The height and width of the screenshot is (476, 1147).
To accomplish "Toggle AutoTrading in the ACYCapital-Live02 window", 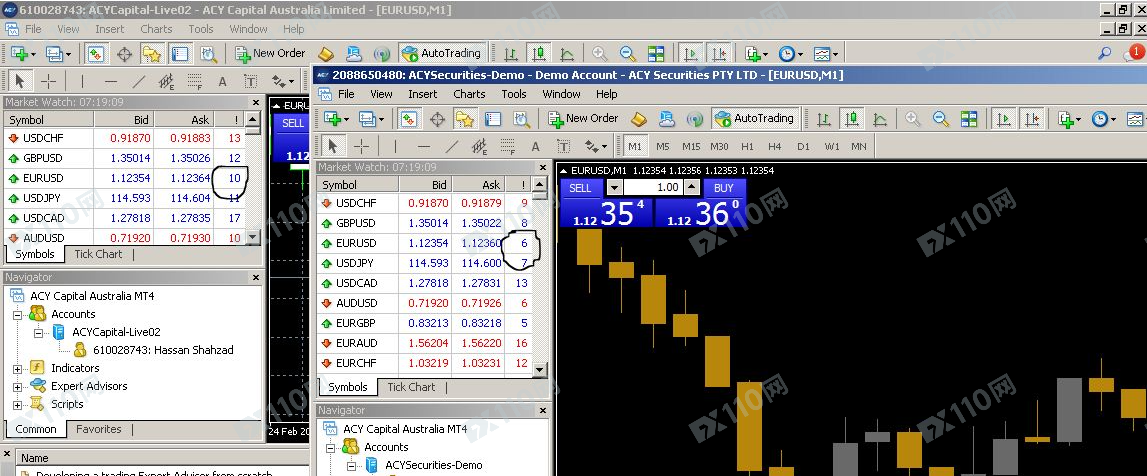I will (441, 53).
